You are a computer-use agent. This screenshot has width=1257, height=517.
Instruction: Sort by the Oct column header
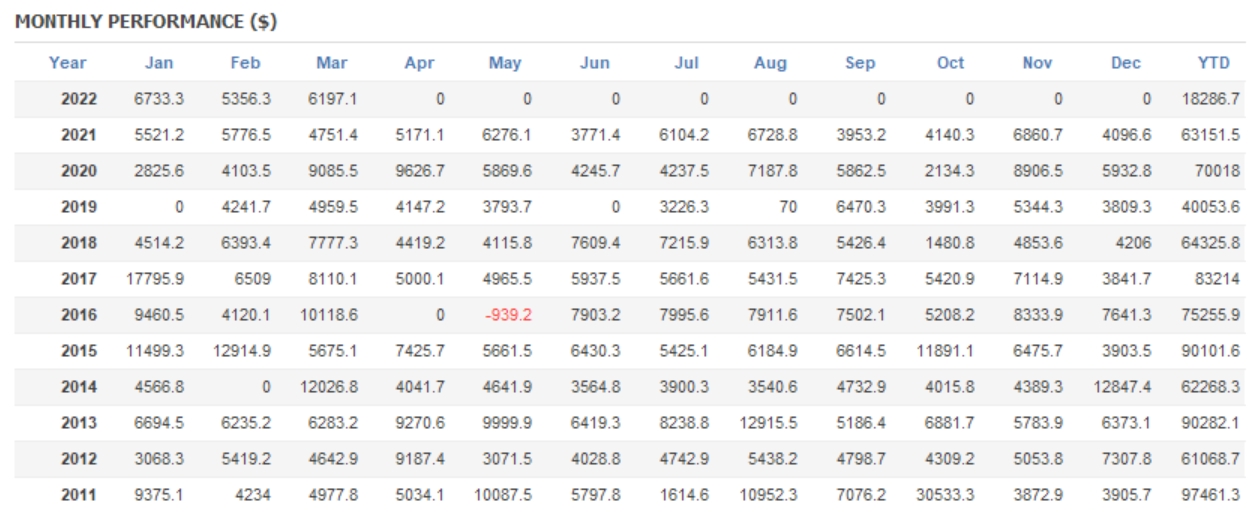click(950, 63)
